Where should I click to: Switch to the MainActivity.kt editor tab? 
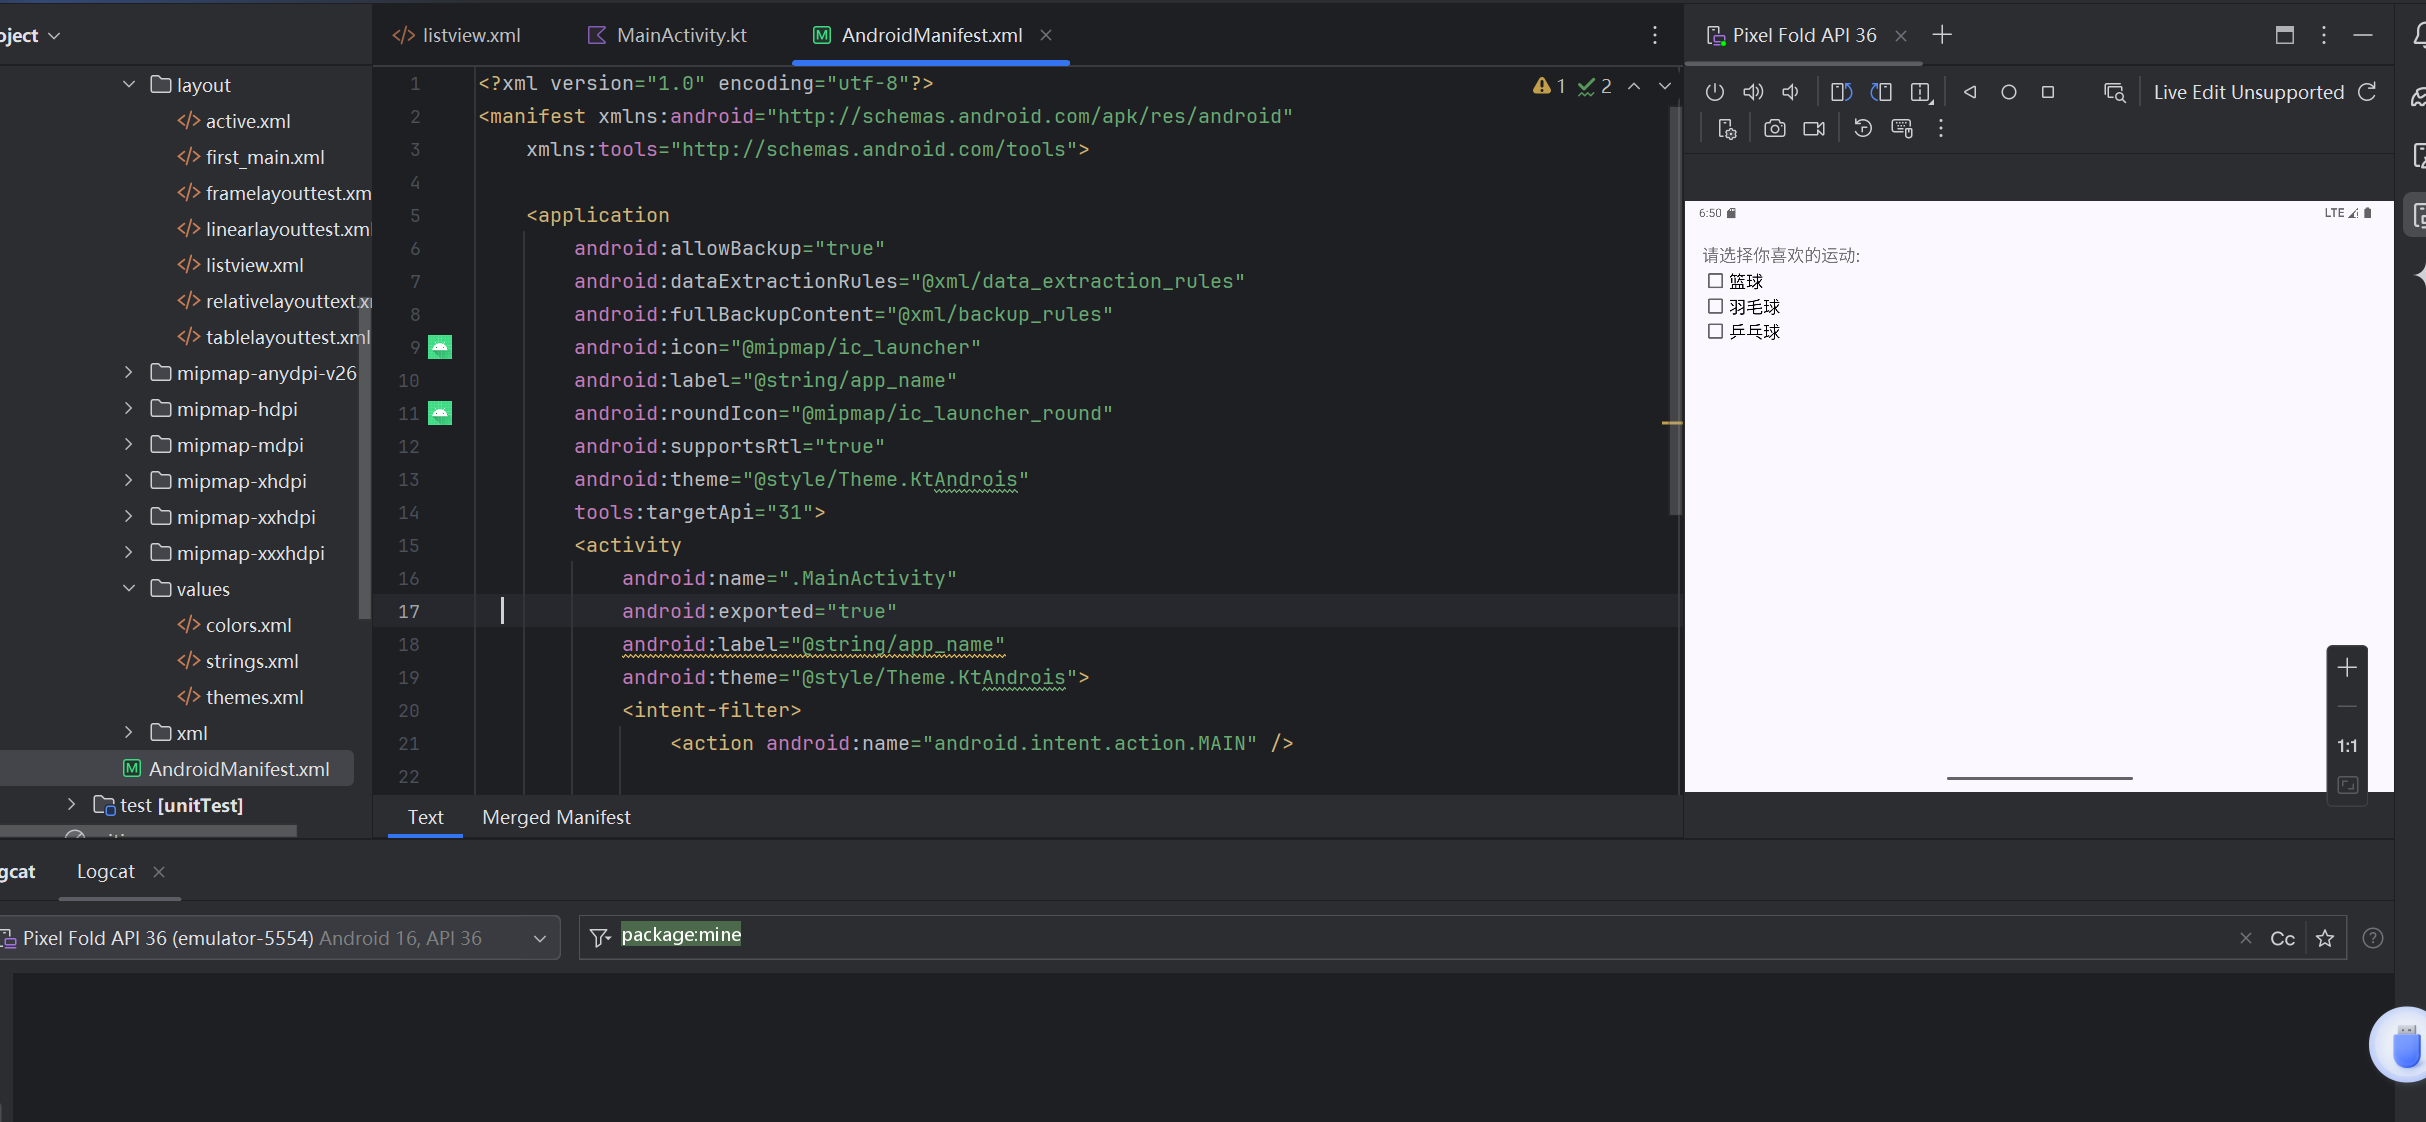click(x=668, y=35)
